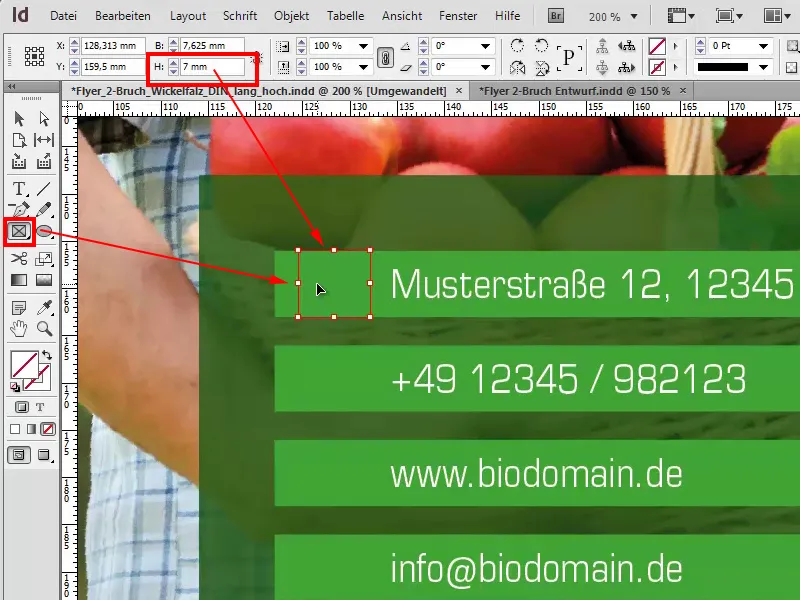Open Adobe Bridge via Br icon
The image size is (800, 600).
[556, 16]
